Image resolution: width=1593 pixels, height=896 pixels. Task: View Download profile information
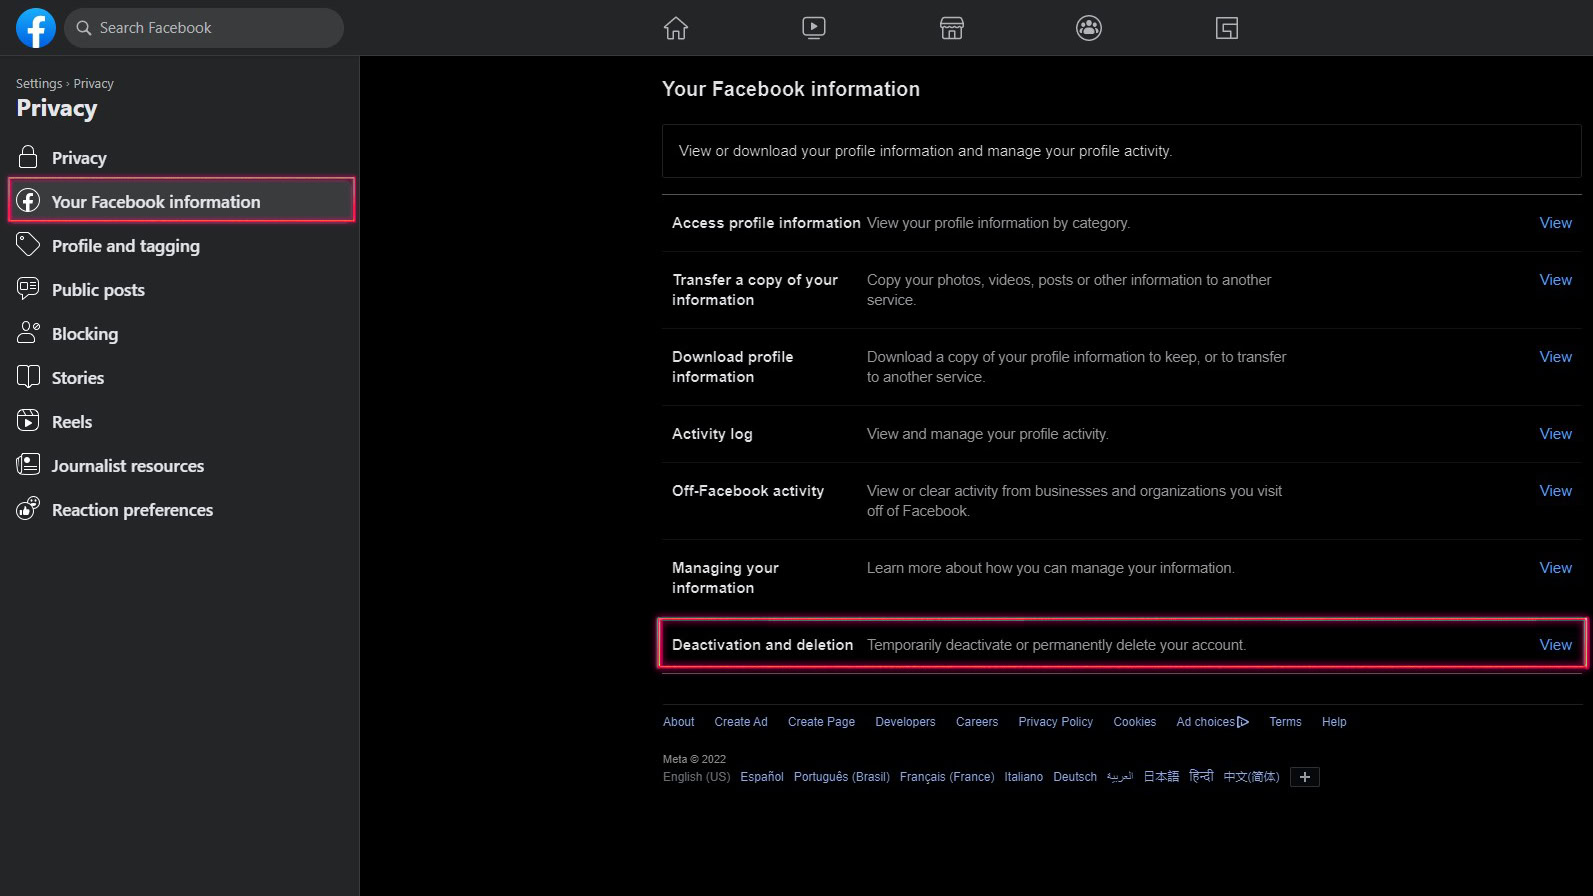click(1555, 357)
